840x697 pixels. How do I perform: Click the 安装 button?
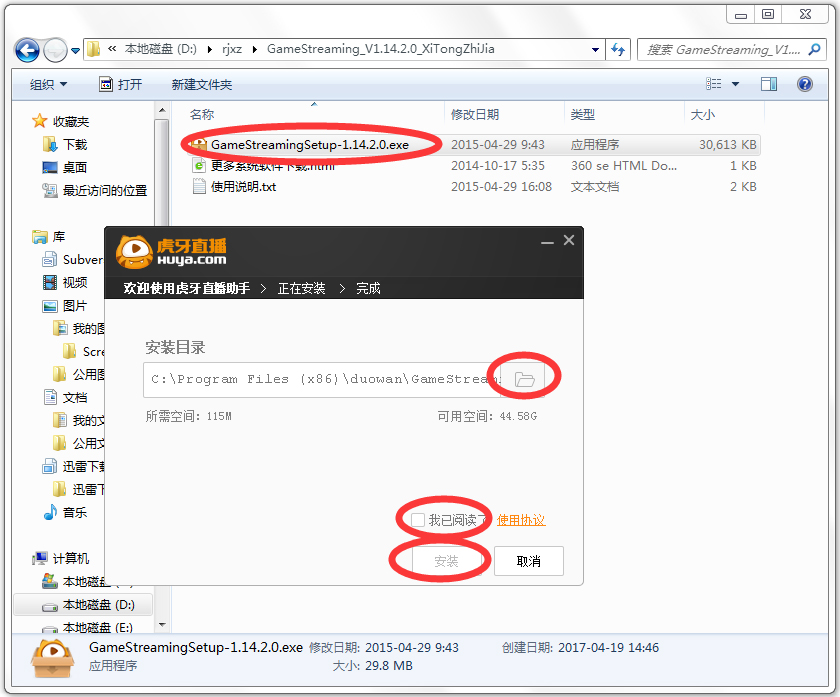point(446,561)
